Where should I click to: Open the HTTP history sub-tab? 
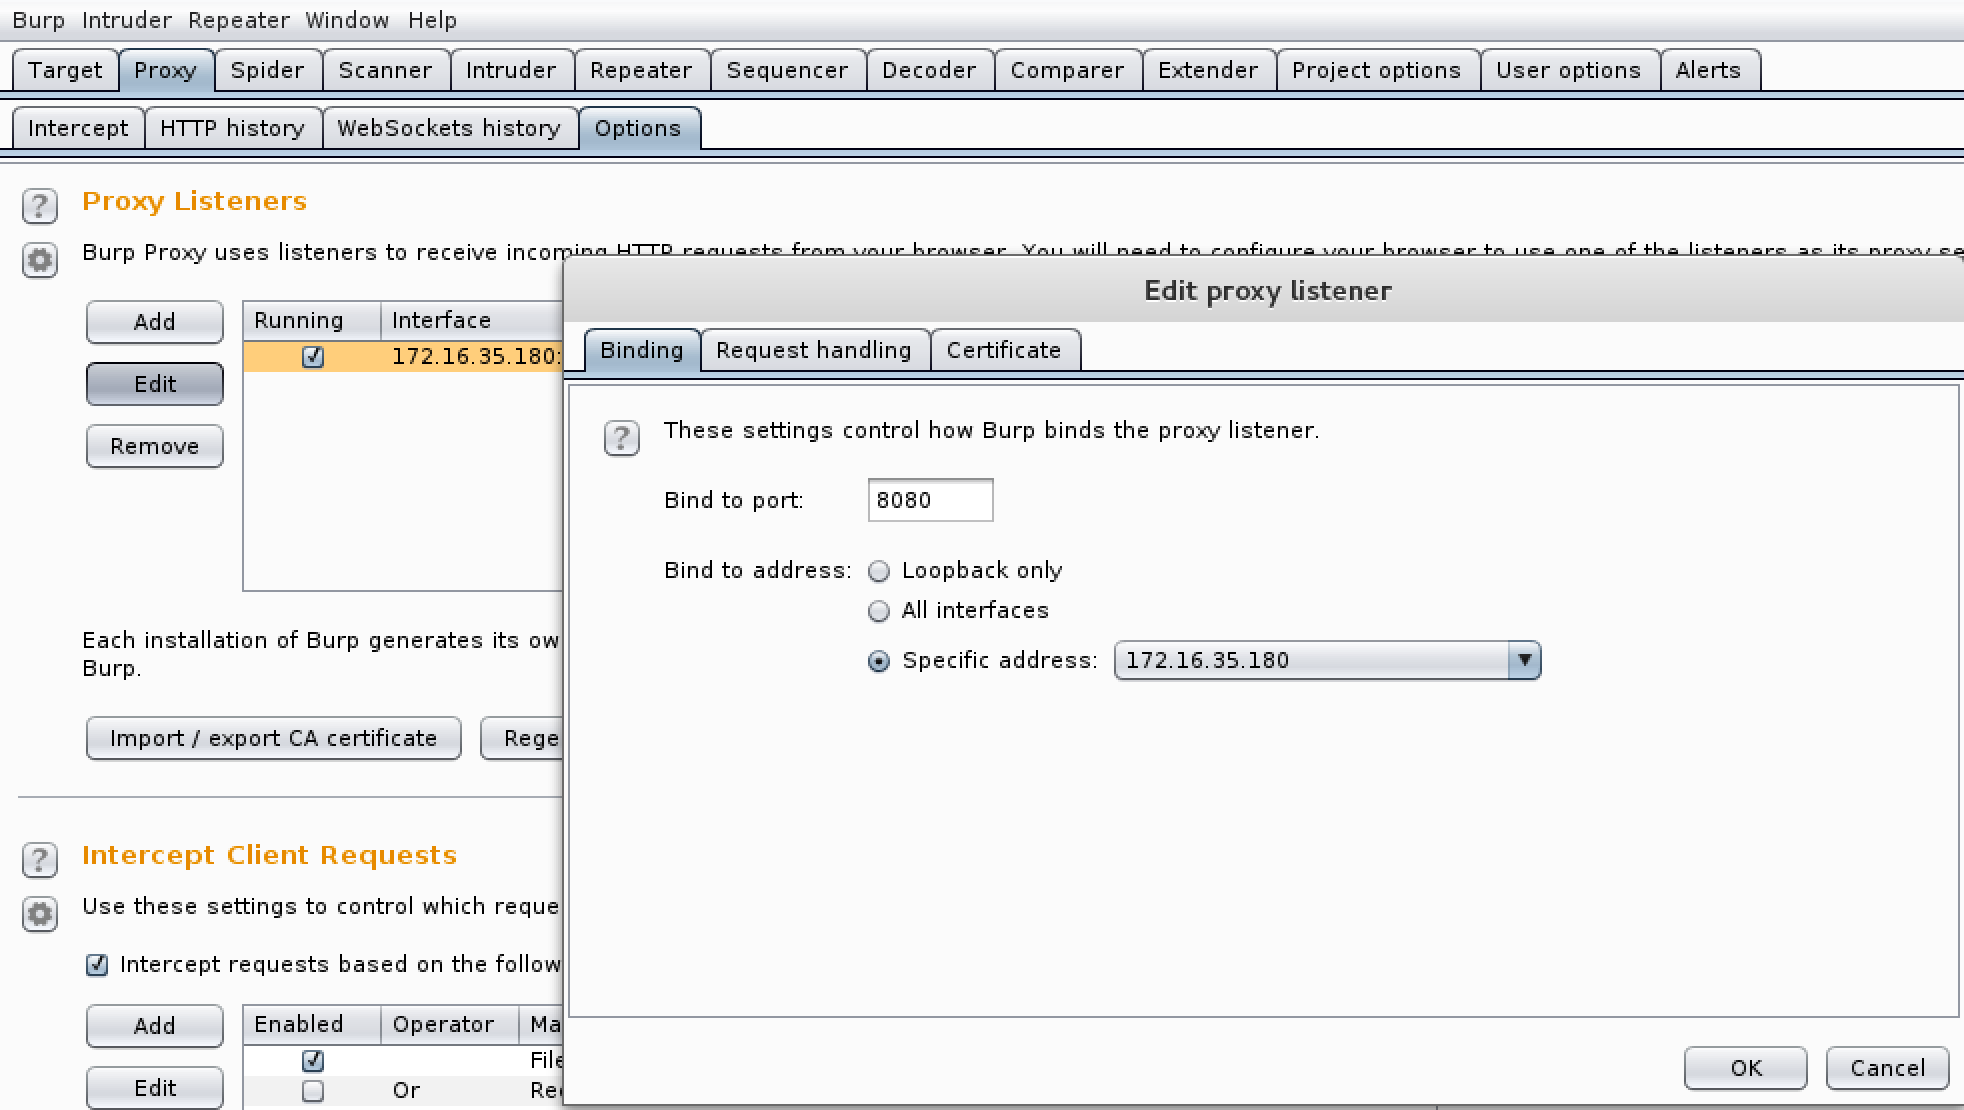[232, 128]
